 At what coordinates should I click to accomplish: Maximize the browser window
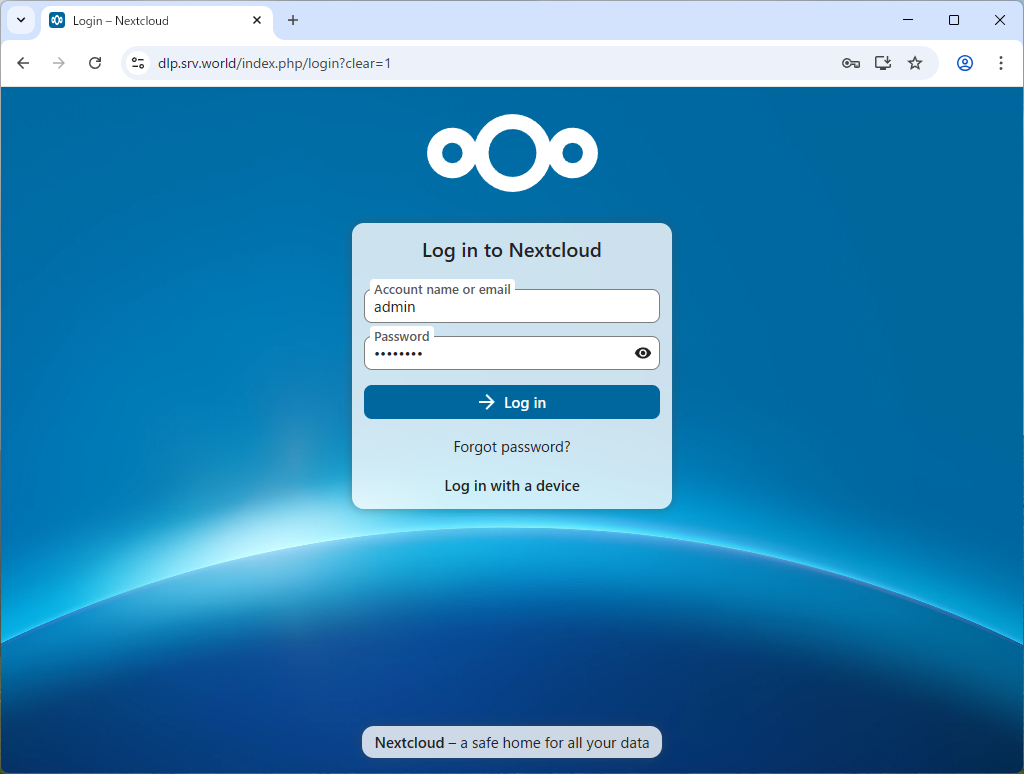click(953, 20)
